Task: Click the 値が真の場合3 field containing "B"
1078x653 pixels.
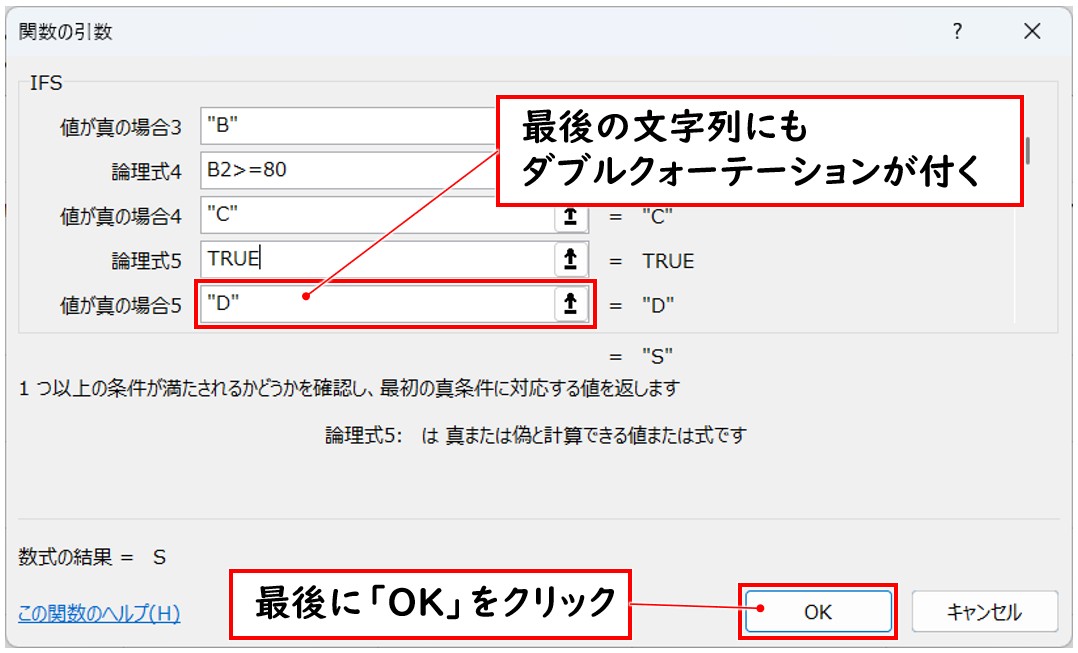Action: [x=349, y=126]
